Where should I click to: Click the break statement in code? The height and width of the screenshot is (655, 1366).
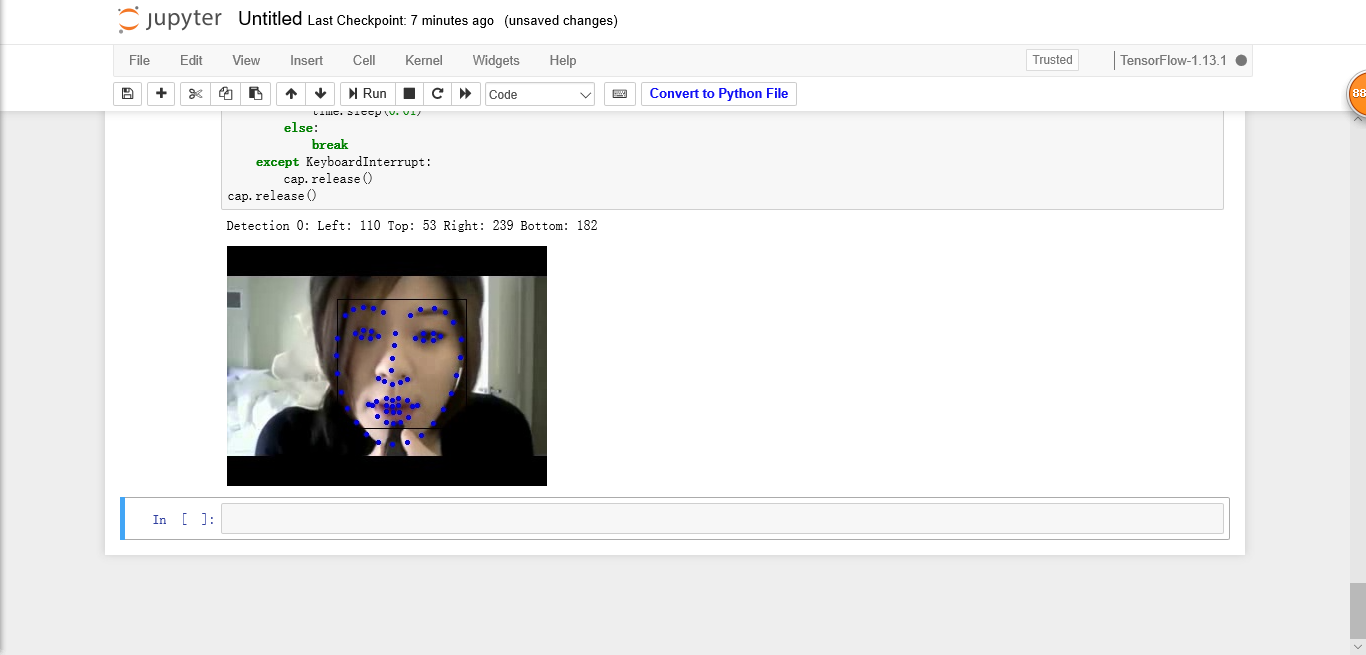click(x=330, y=145)
